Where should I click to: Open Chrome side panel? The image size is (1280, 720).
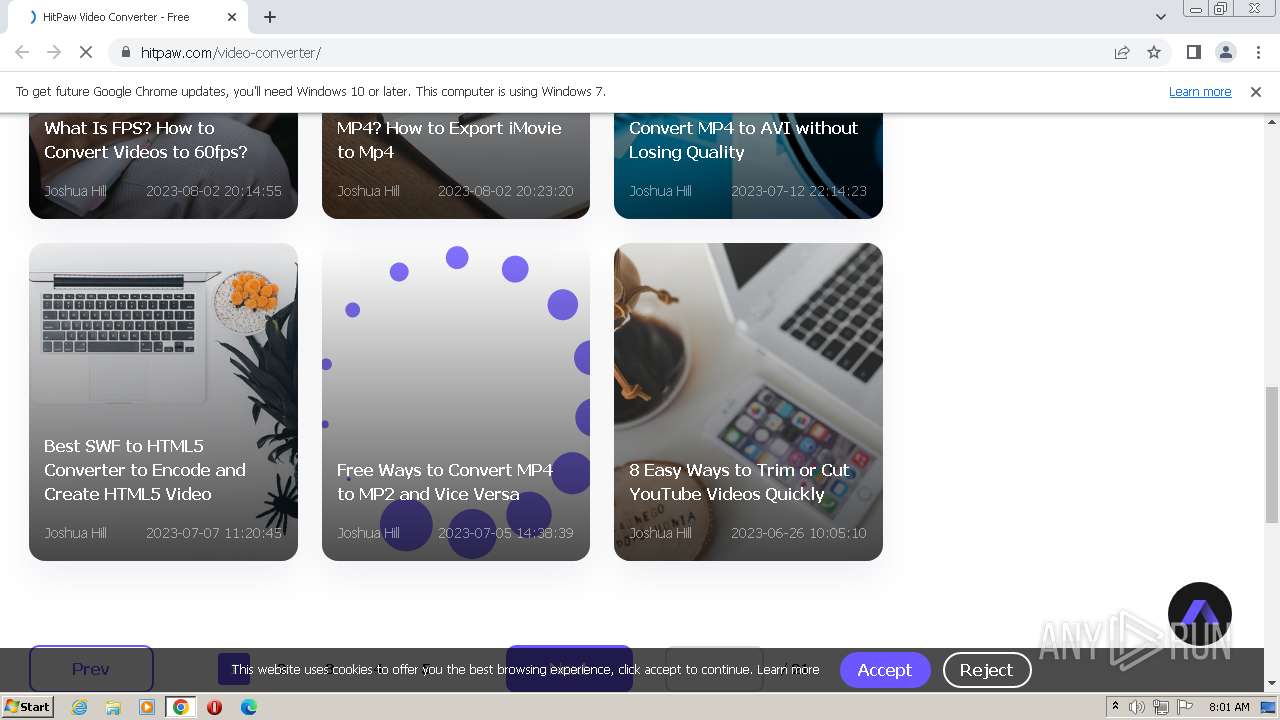click(1193, 52)
